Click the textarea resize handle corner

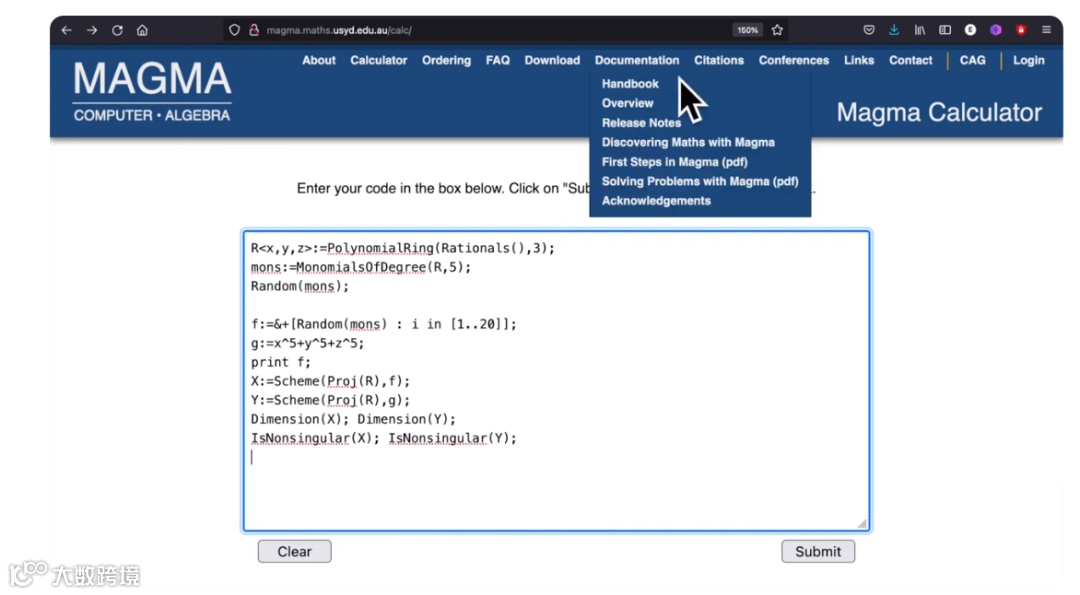[x=862, y=523]
